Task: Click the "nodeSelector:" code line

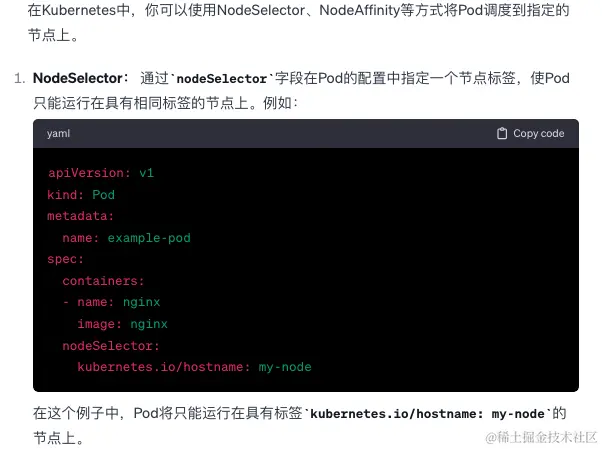Action: click(111, 346)
